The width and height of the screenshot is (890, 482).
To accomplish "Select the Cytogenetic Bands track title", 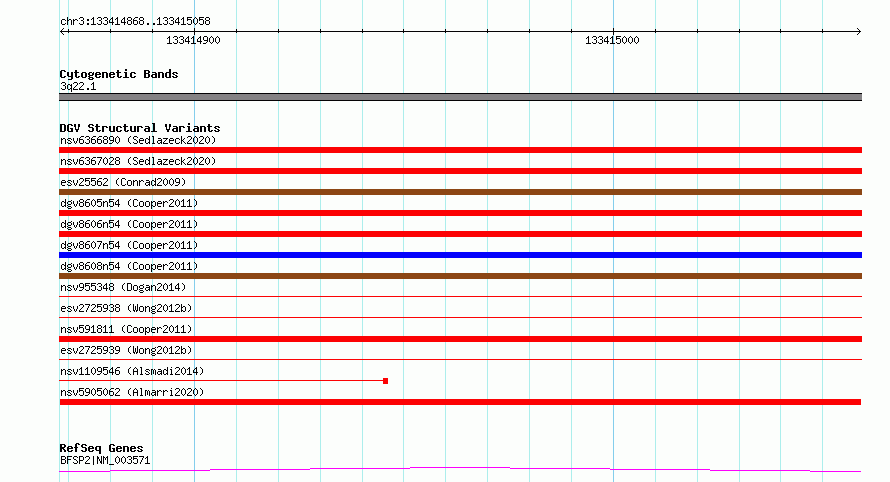I will (119, 74).
